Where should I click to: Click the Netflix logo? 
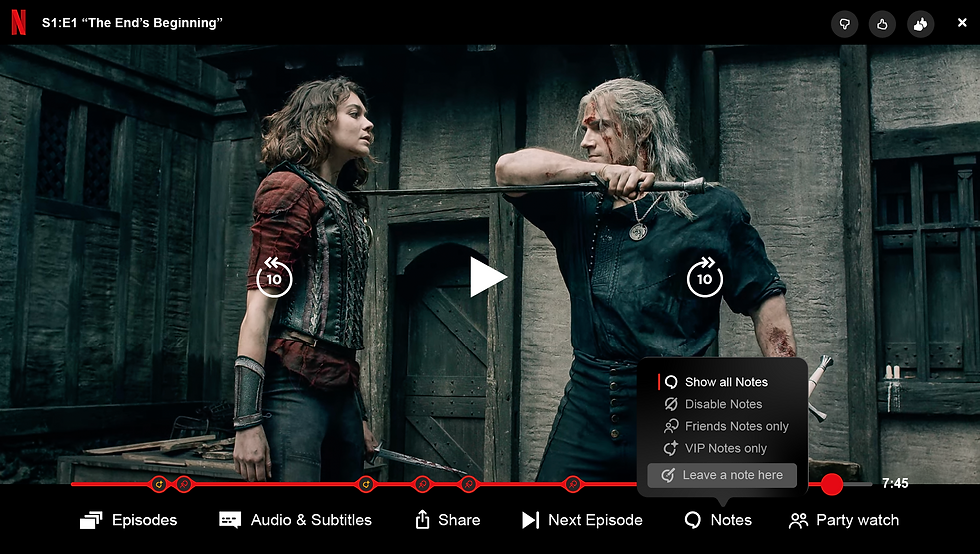click(x=19, y=23)
